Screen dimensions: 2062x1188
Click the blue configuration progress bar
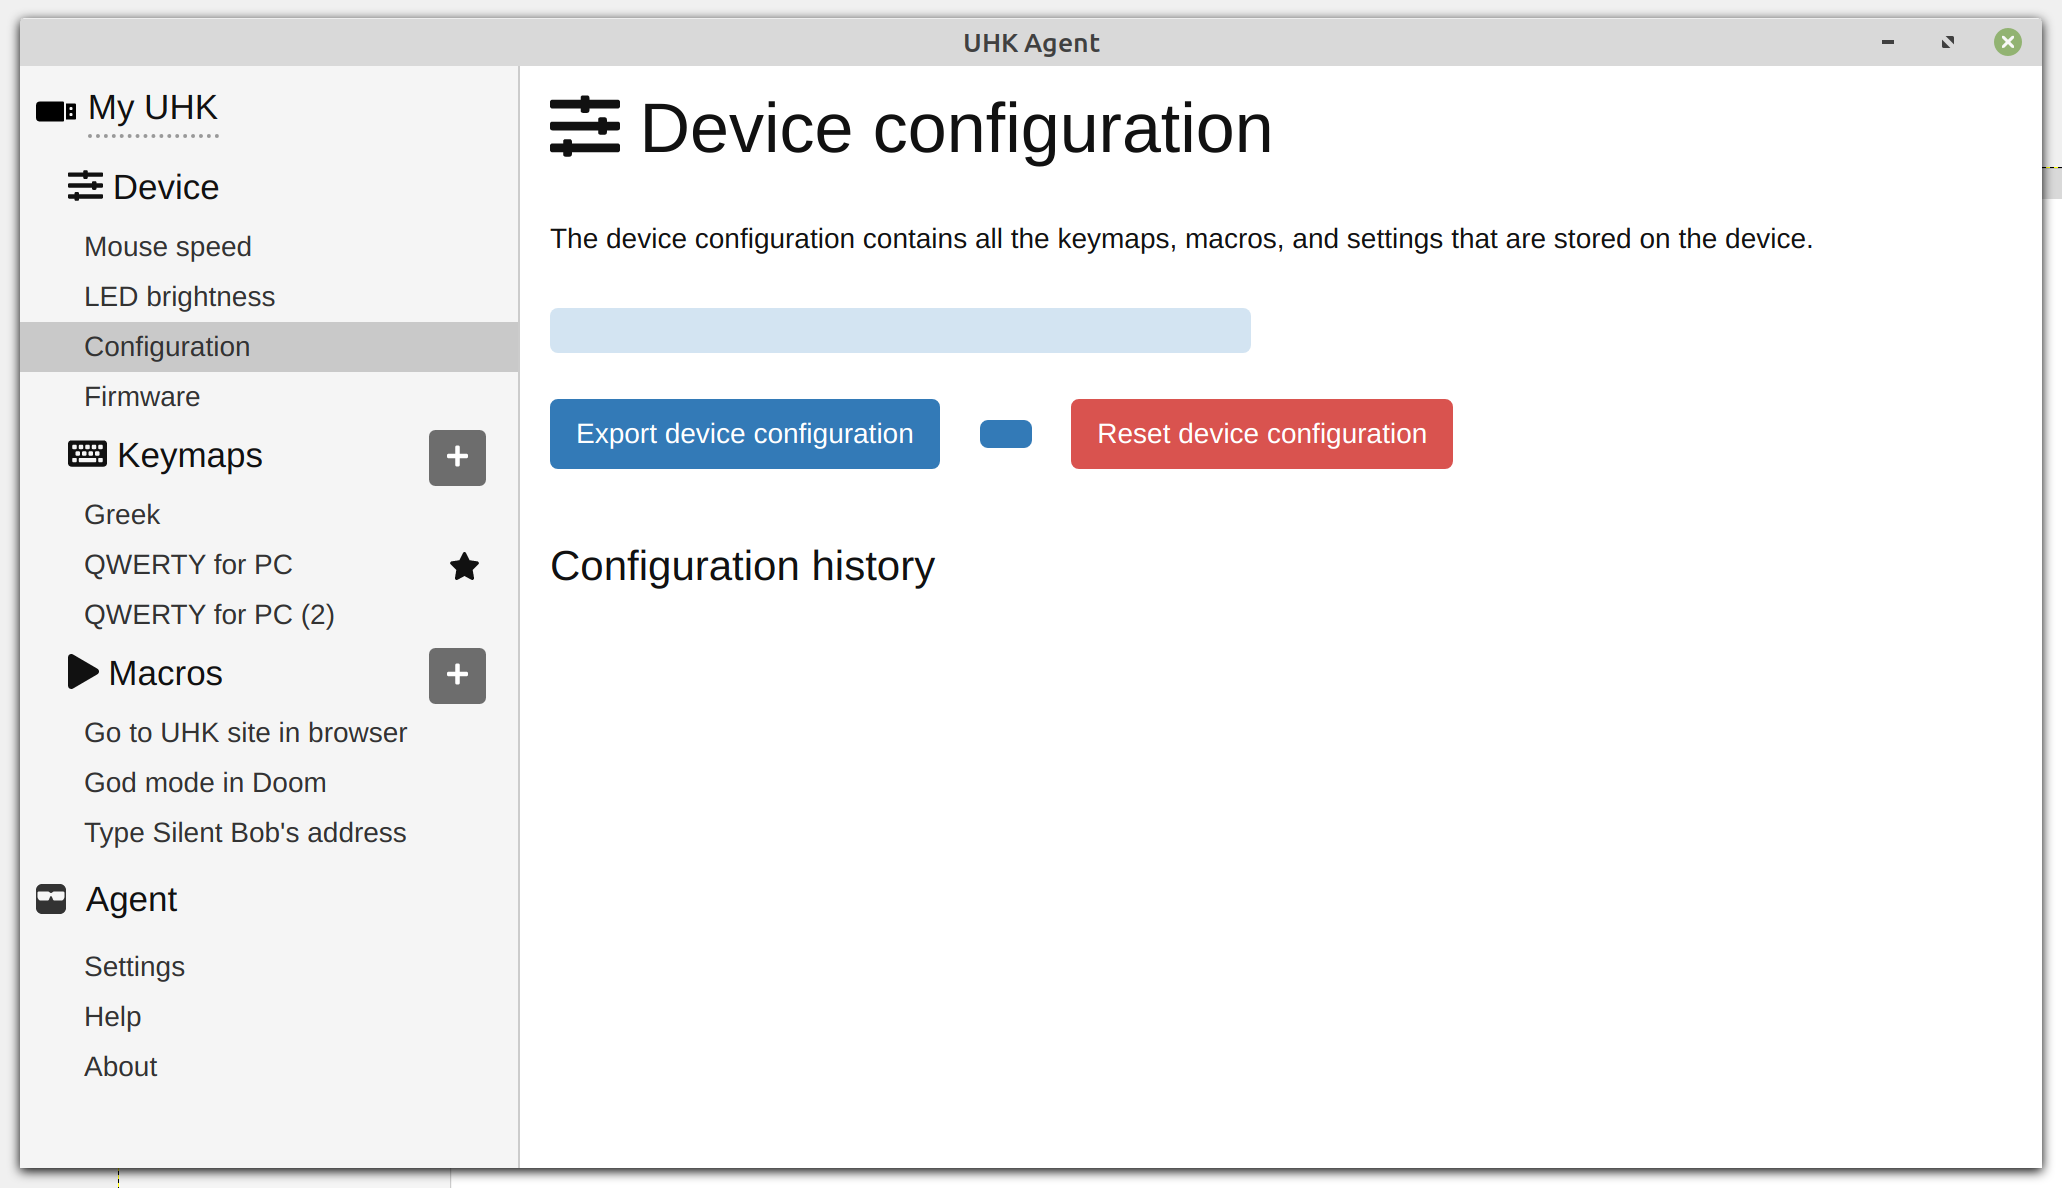click(x=899, y=330)
